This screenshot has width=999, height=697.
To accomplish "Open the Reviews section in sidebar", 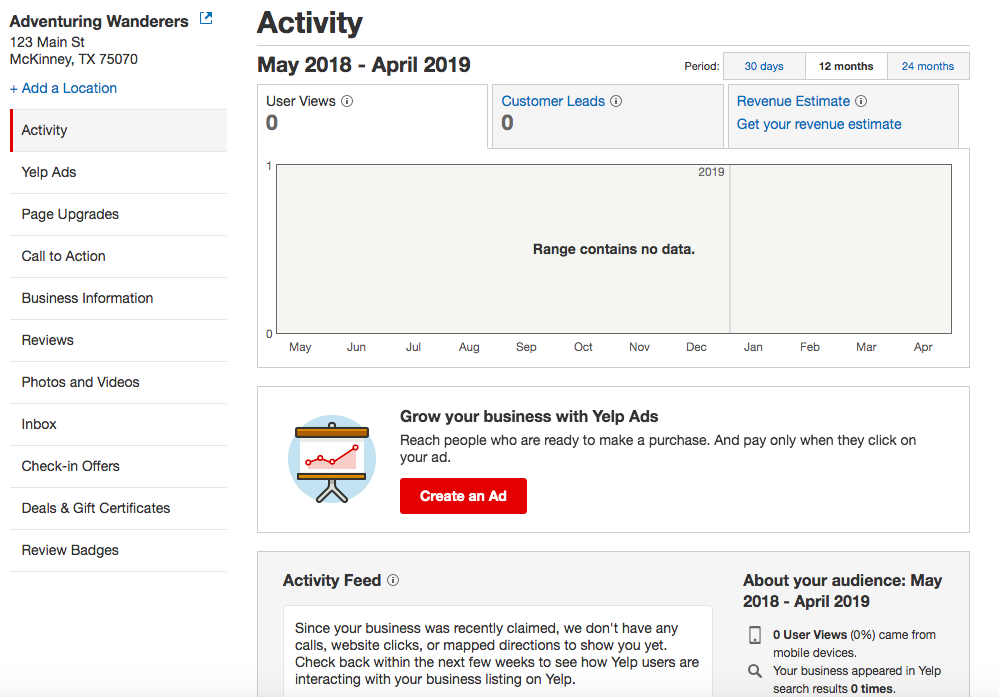I will tap(47, 340).
